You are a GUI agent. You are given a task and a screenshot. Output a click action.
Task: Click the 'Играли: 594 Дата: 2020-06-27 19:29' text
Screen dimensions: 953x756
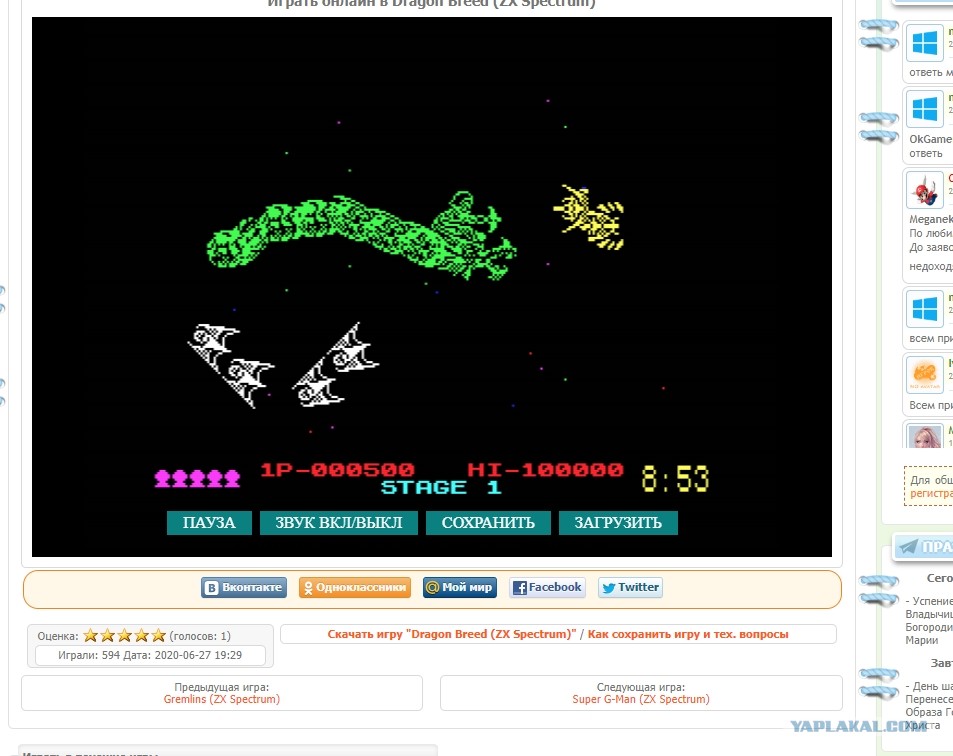click(x=150, y=655)
